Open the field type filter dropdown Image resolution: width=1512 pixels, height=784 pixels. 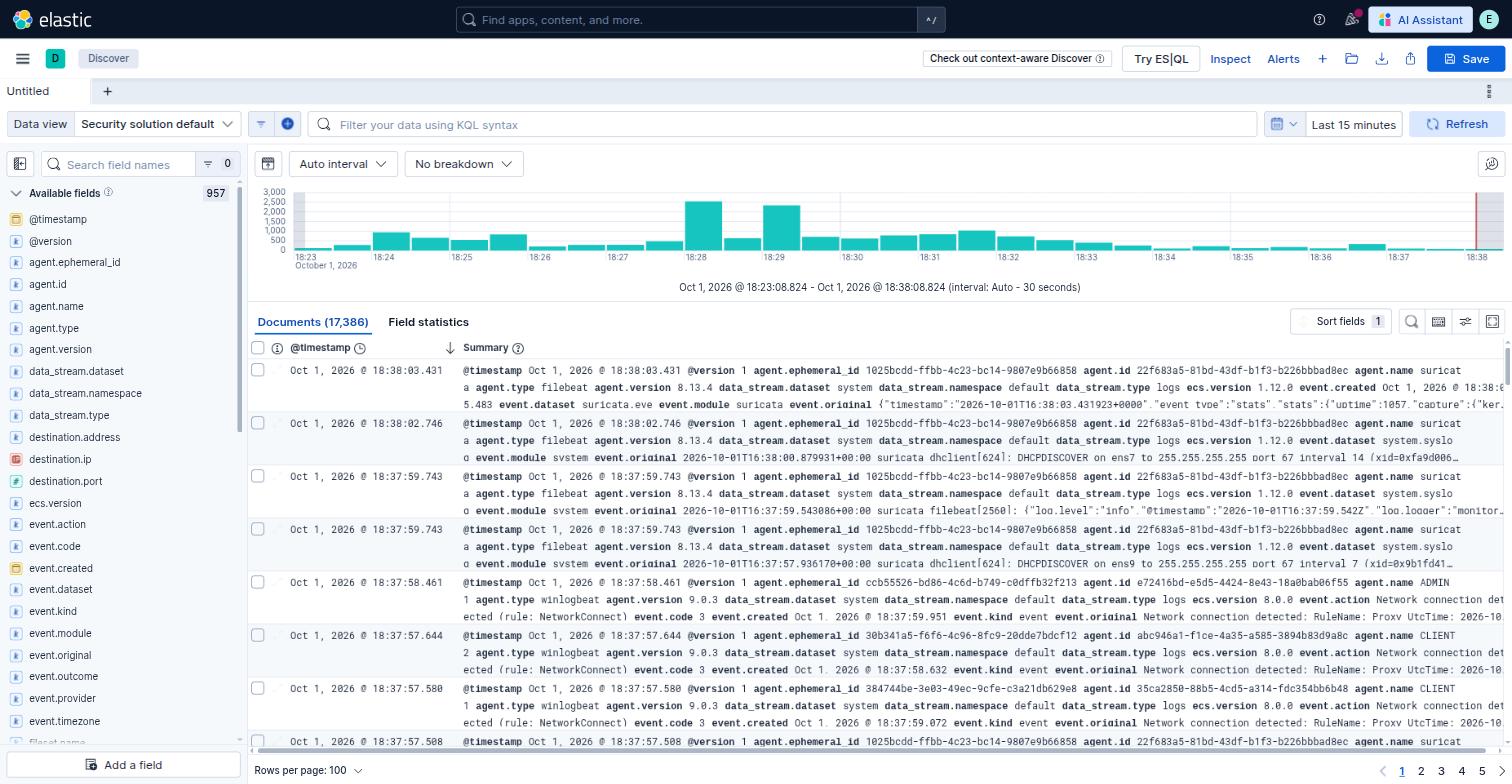tap(217, 164)
